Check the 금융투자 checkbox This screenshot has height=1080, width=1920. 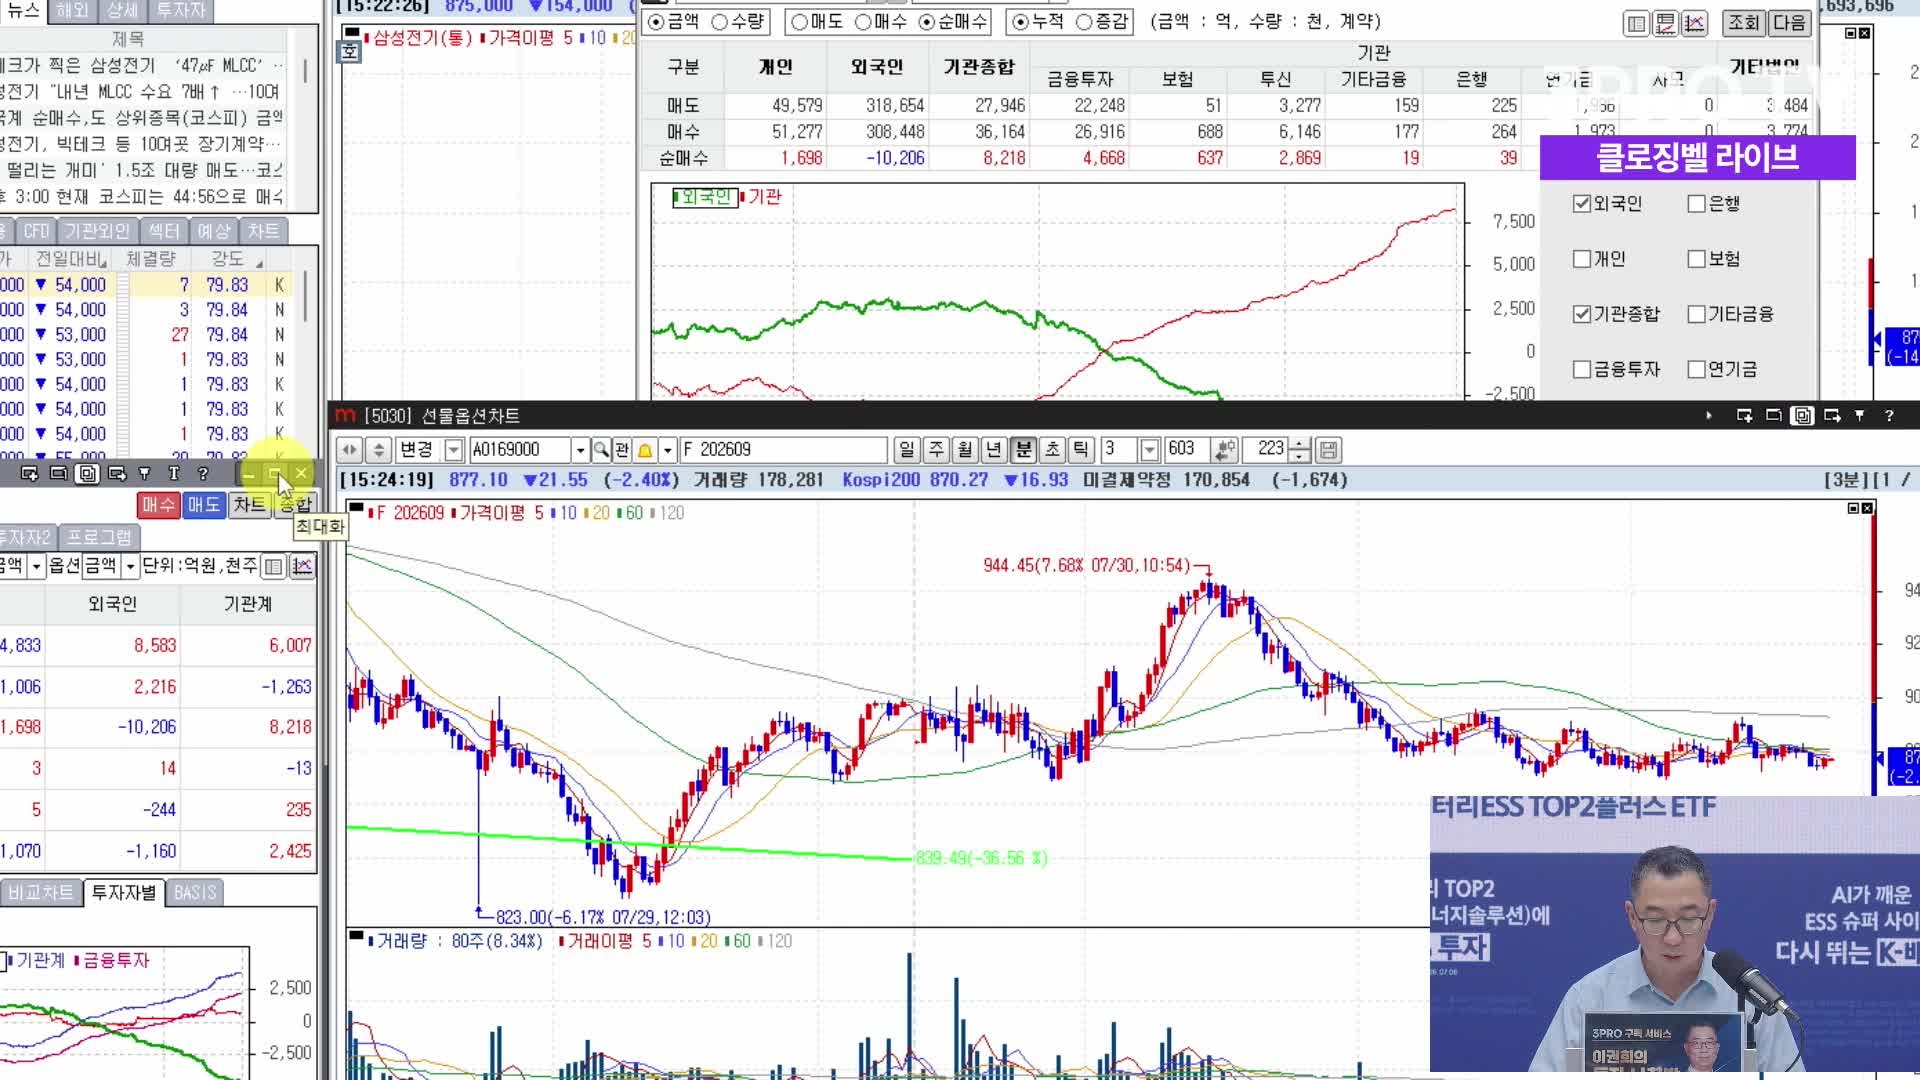point(1581,369)
